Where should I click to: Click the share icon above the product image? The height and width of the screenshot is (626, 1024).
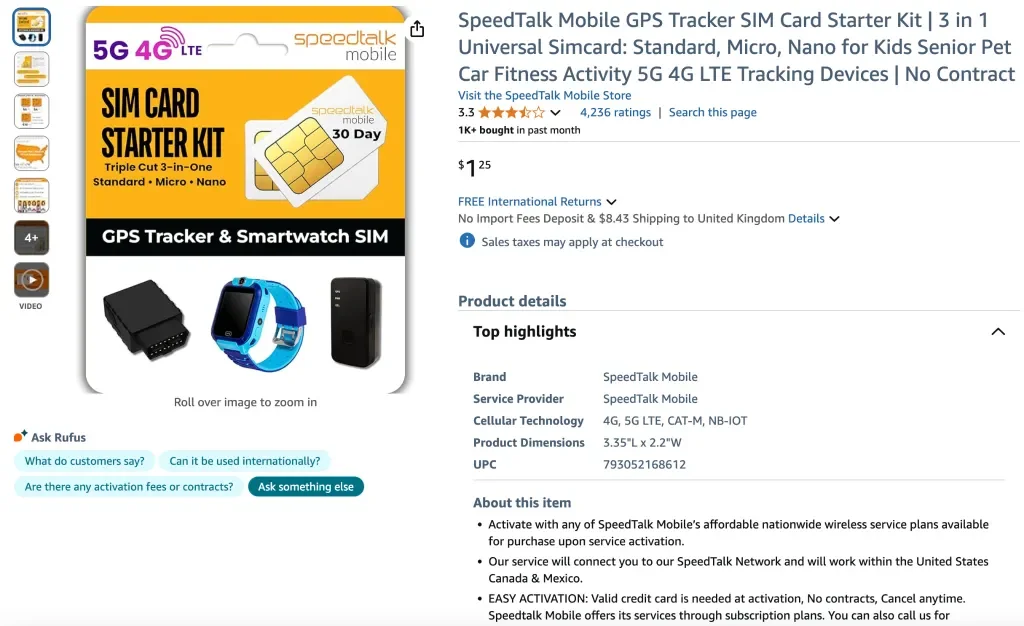coord(417,29)
